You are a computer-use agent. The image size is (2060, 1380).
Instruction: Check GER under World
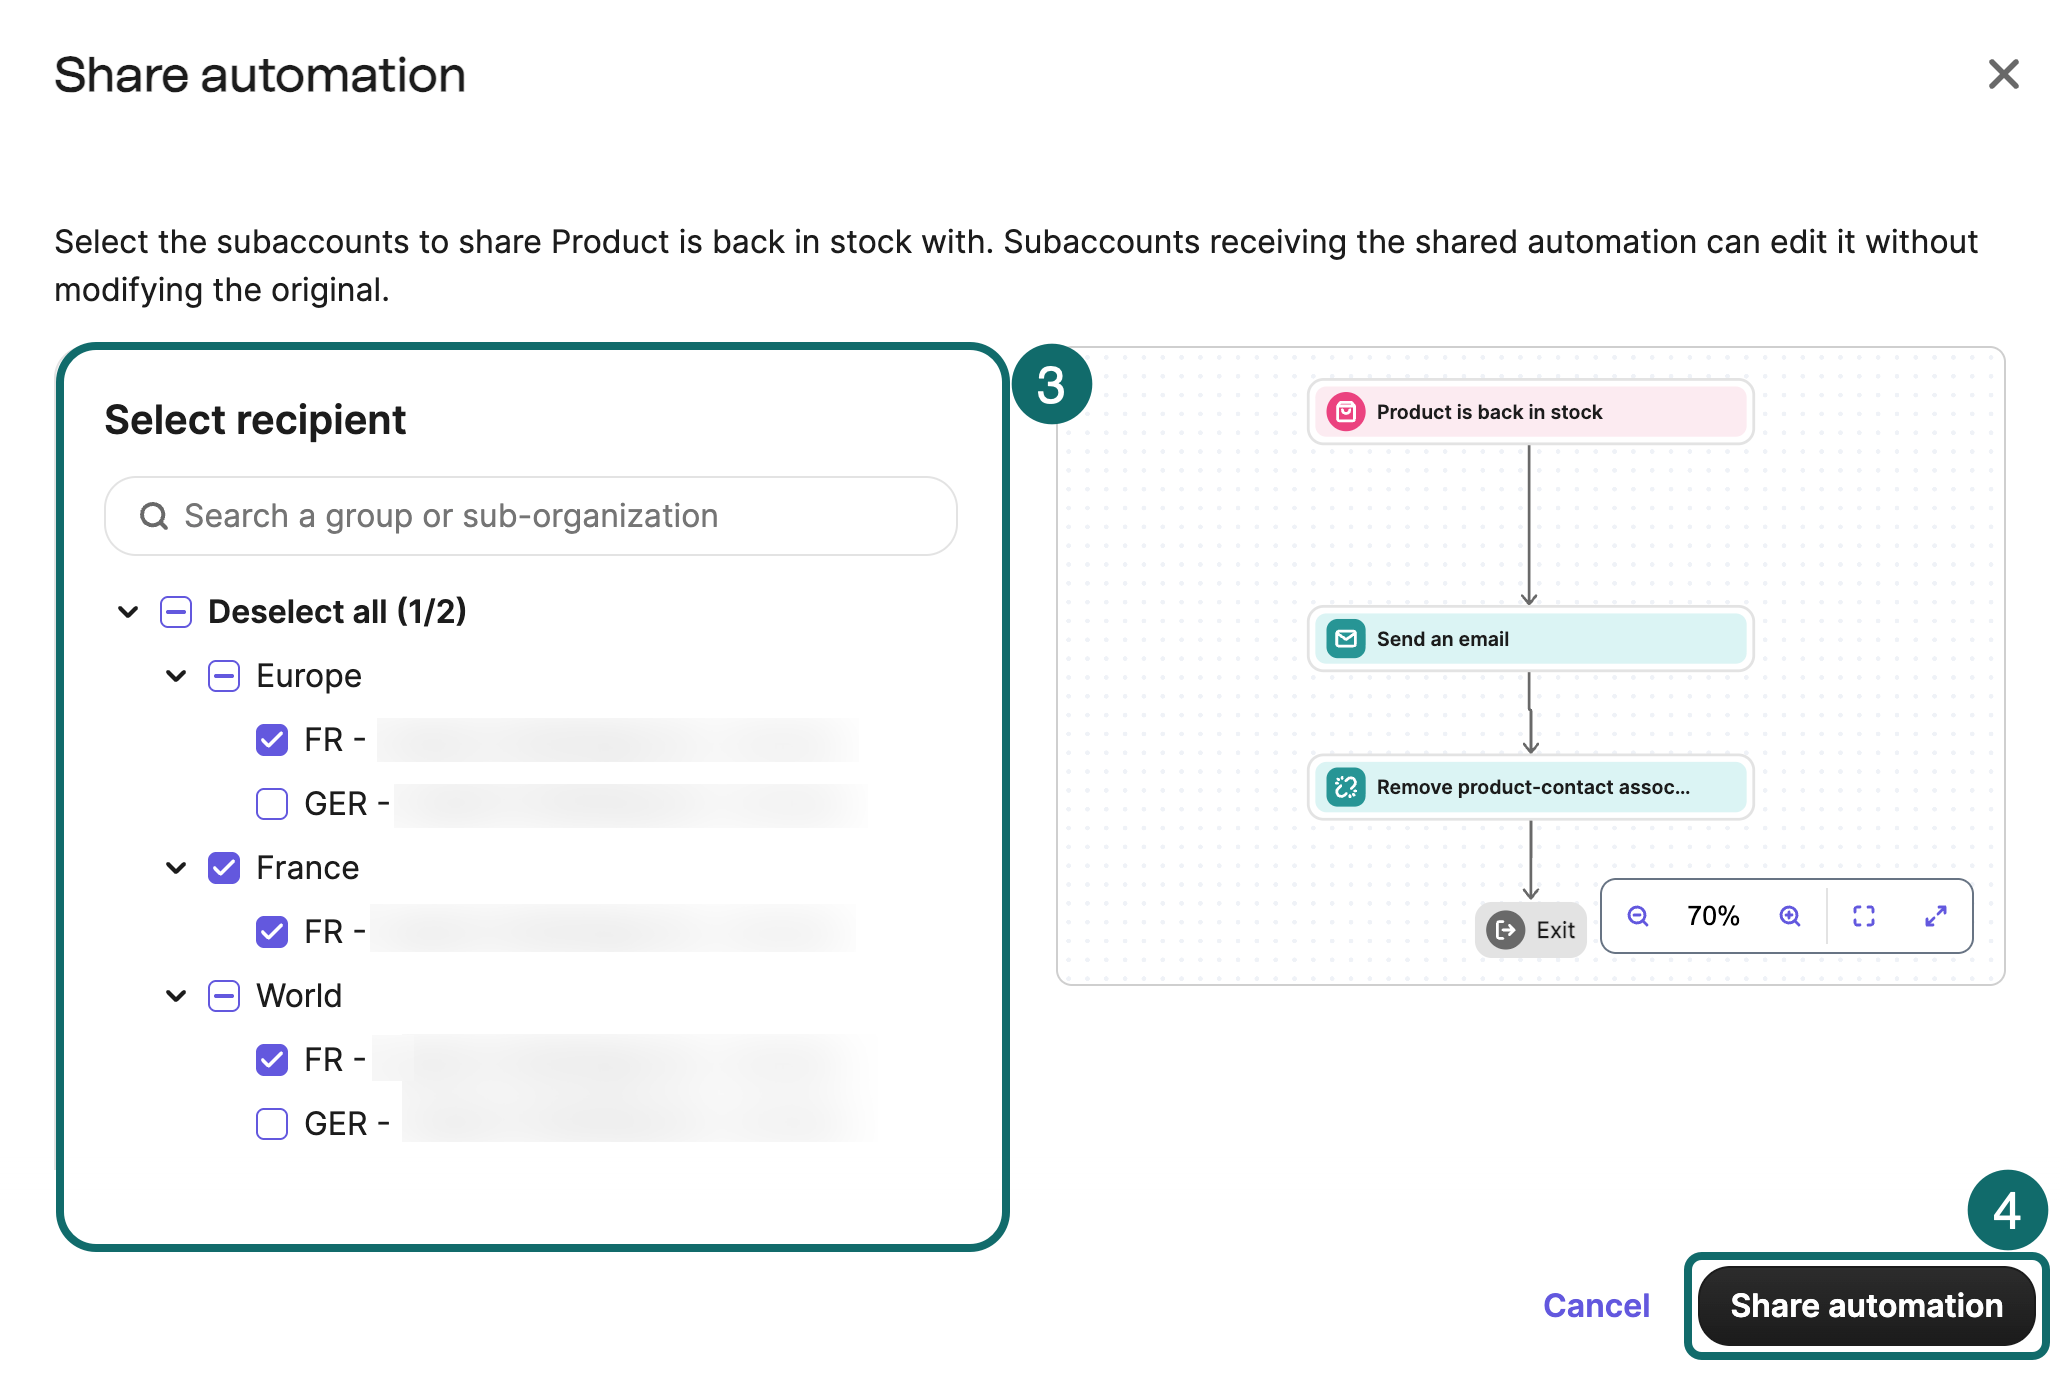tap(272, 1124)
